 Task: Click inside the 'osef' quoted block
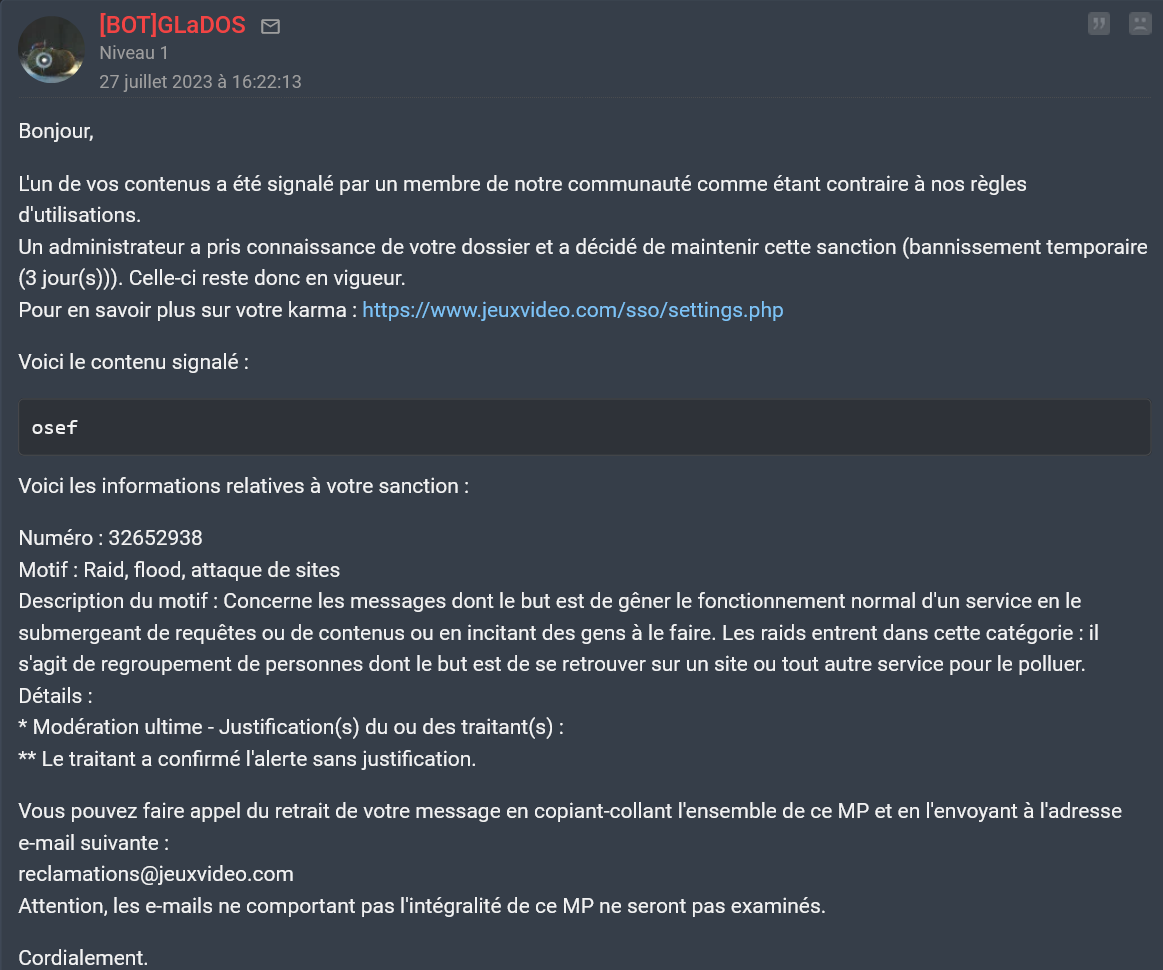coord(584,427)
